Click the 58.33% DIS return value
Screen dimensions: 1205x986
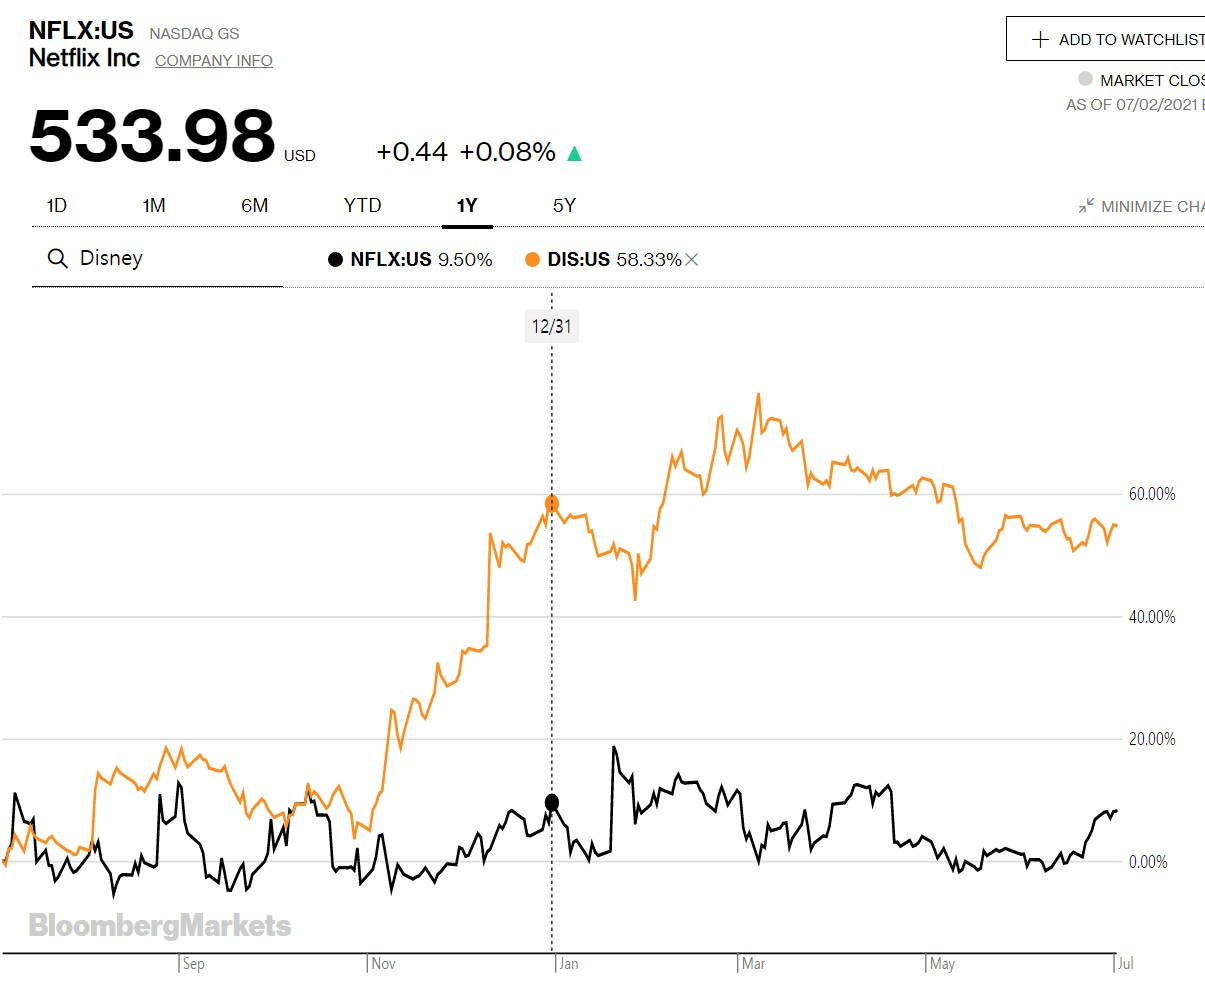(x=649, y=260)
